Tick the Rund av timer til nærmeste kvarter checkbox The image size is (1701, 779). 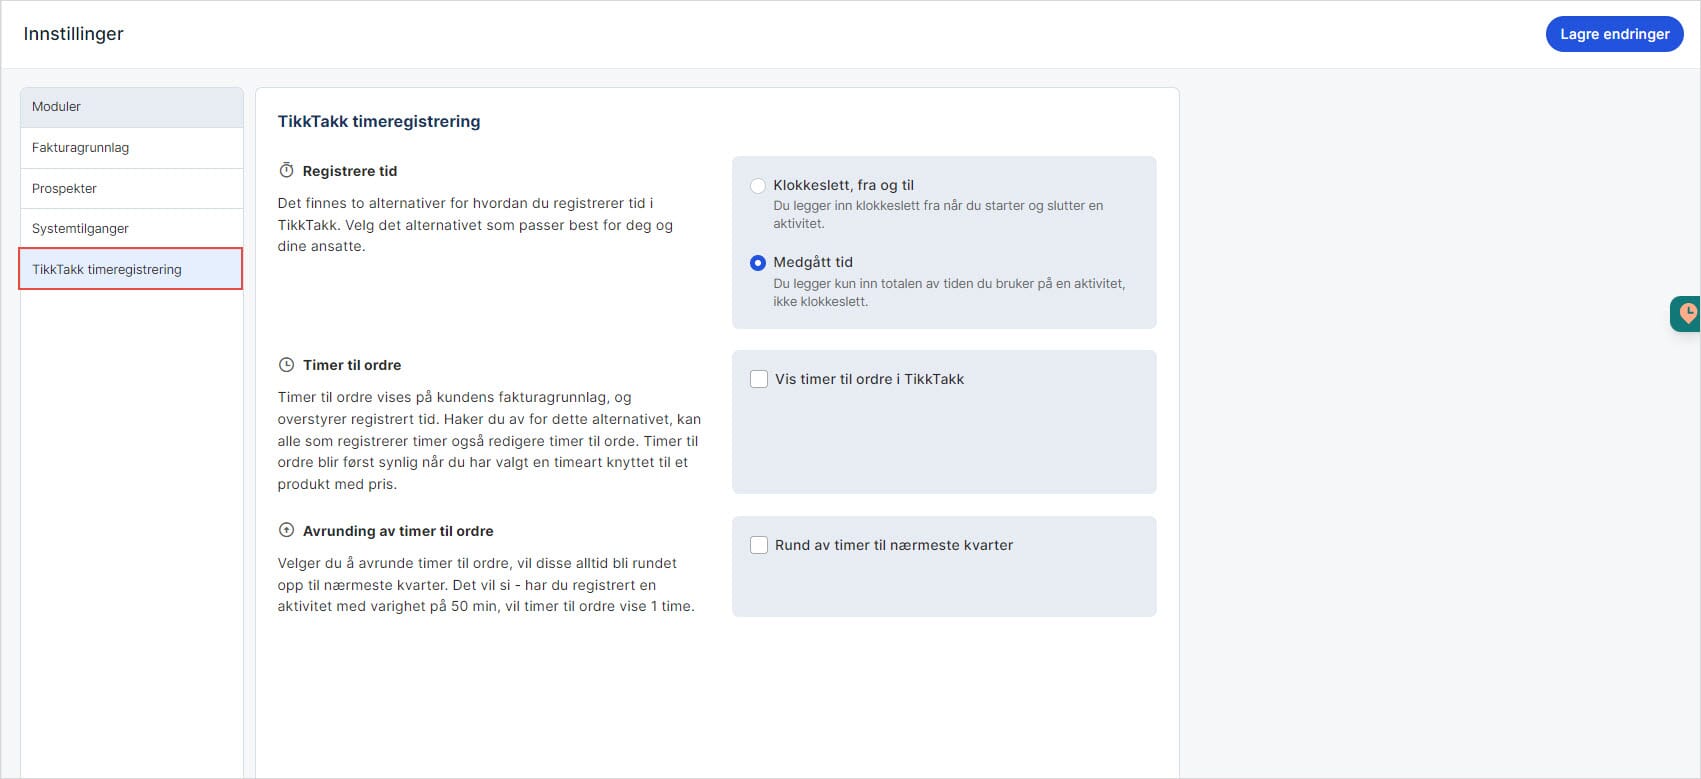tap(759, 545)
